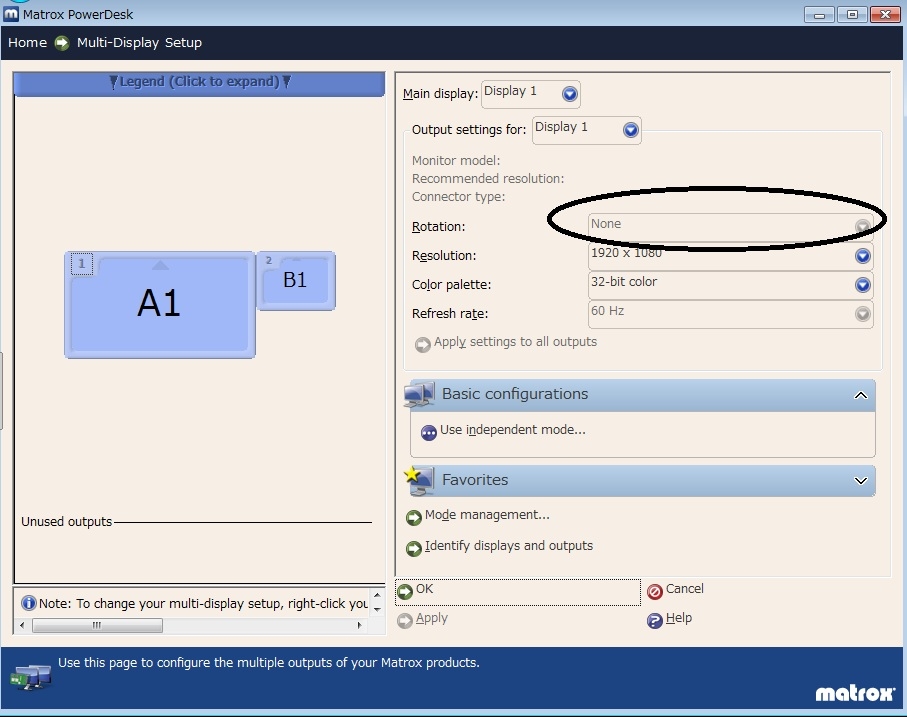The image size is (907, 717).
Task: Open the Output settings for dropdown
Action: click(586, 130)
